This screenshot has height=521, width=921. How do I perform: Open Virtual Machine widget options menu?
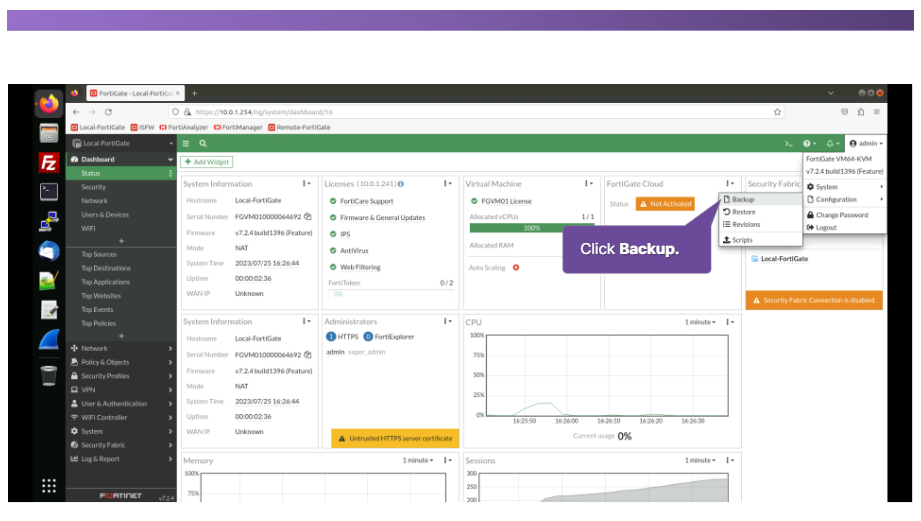[x=588, y=183]
